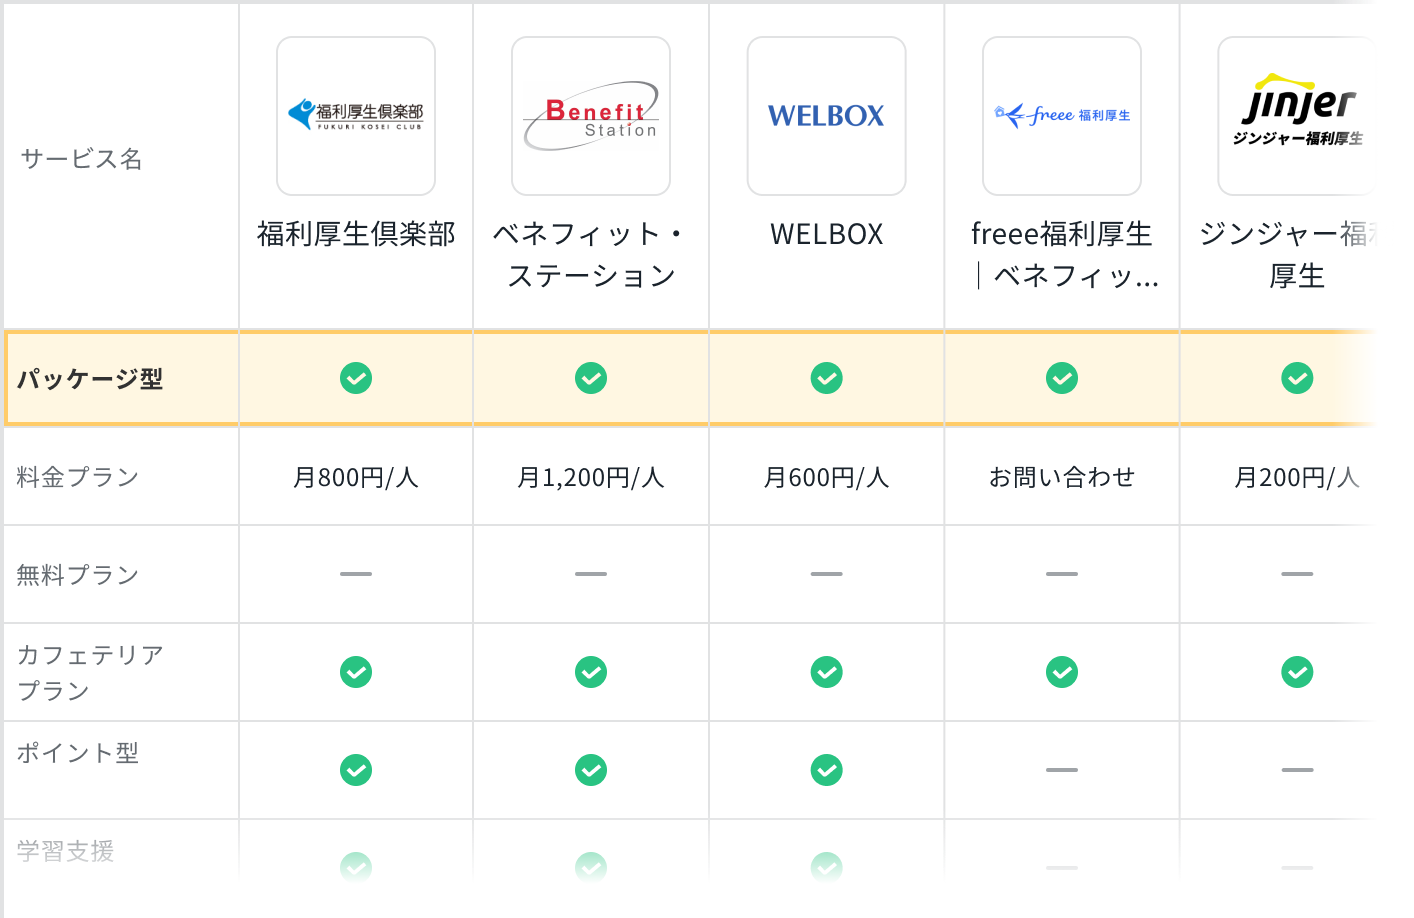Image resolution: width=1414 pixels, height=918 pixels.
Task: Click the お問い合わせ pricing cell for freee
Action: pos(1062,477)
